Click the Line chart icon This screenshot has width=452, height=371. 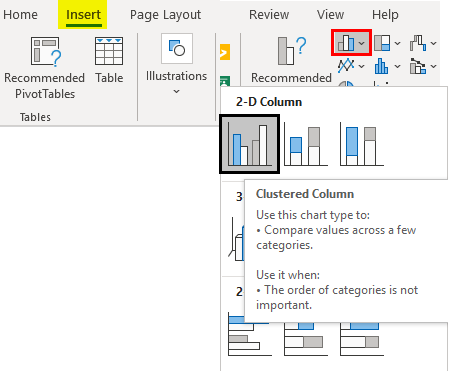pos(346,66)
